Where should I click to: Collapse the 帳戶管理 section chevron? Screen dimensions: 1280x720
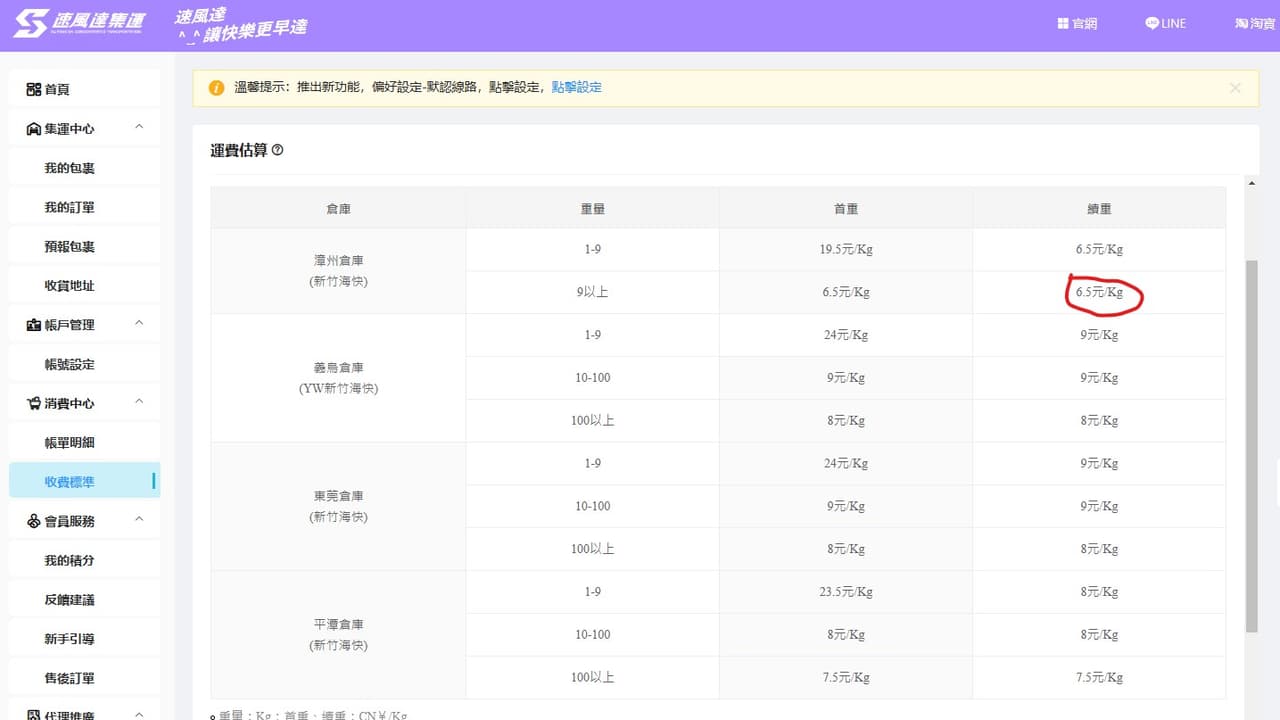(139, 324)
